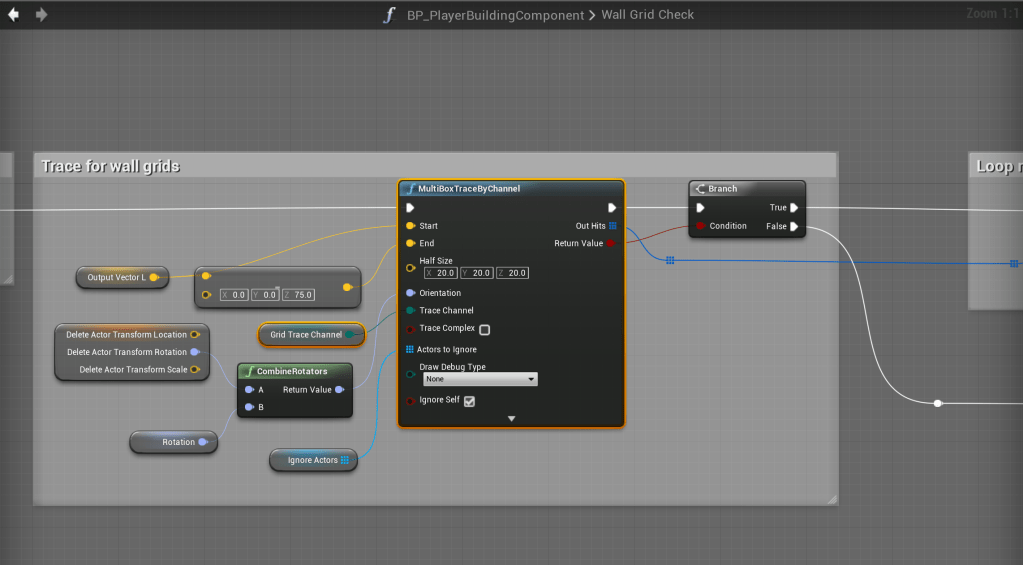1023x565 pixels.
Task: Click BP_PlayerBuildingComponent in the breadcrumb
Action: coord(495,15)
